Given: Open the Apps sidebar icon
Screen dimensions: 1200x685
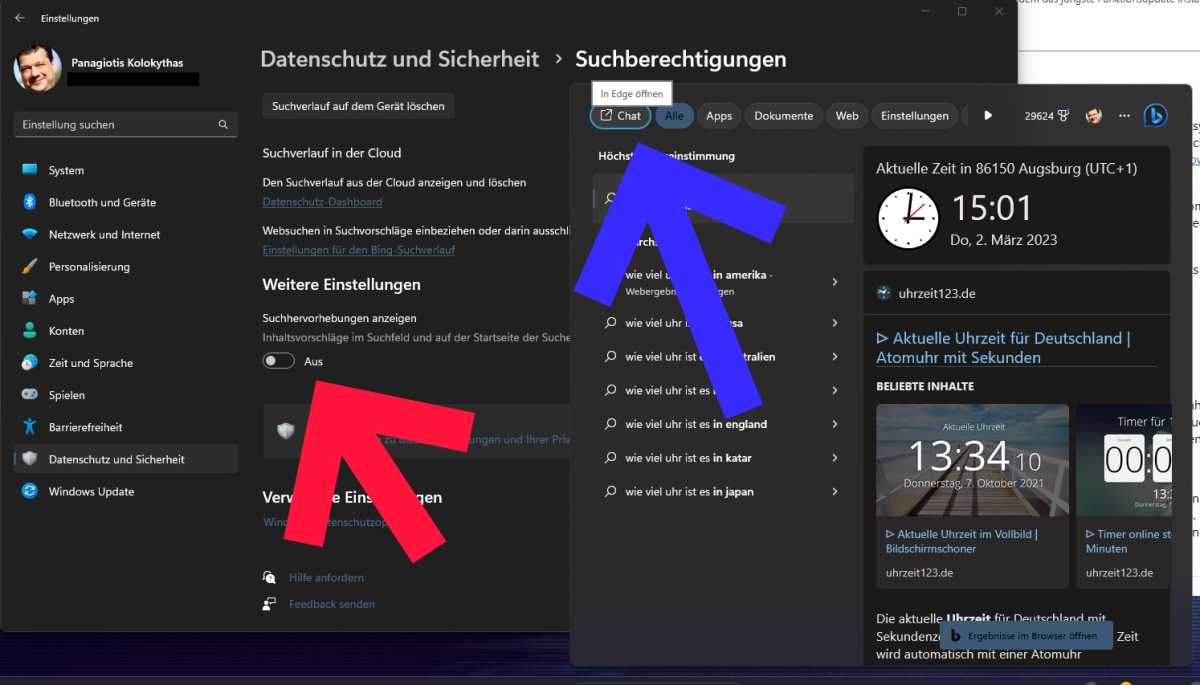Looking at the screenshot, I should point(30,298).
